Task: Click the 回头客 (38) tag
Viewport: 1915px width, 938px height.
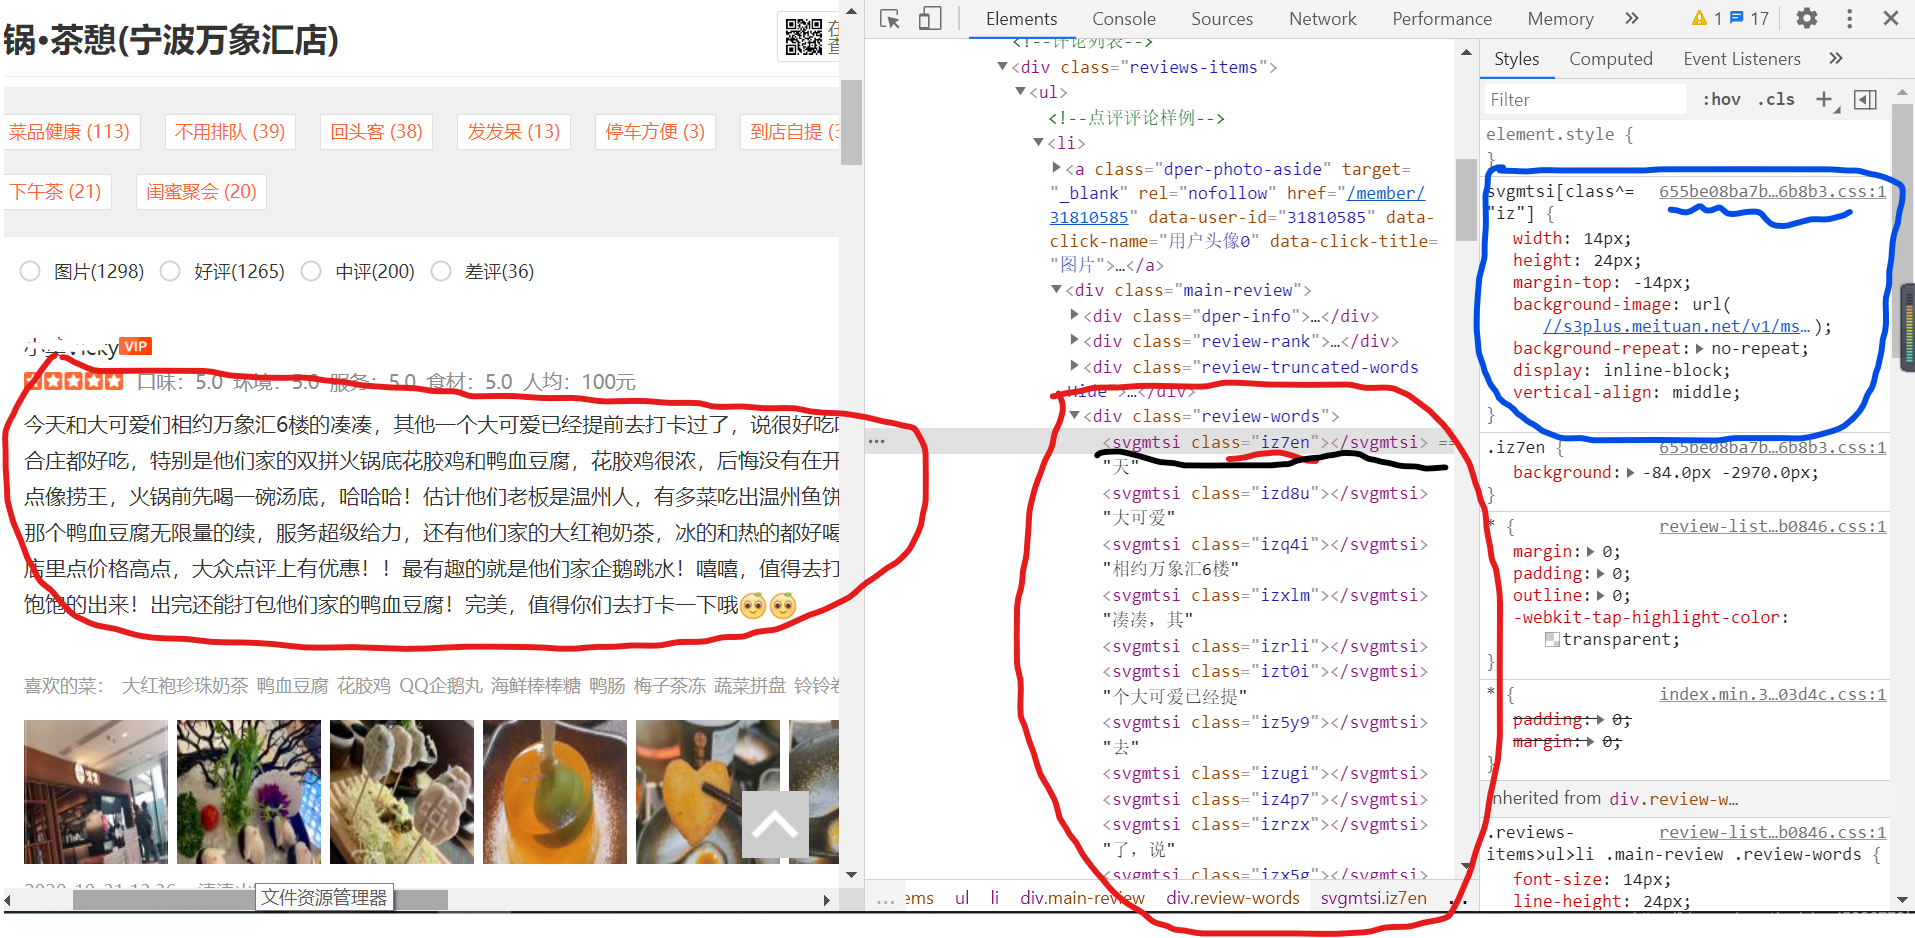Action: tap(376, 131)
